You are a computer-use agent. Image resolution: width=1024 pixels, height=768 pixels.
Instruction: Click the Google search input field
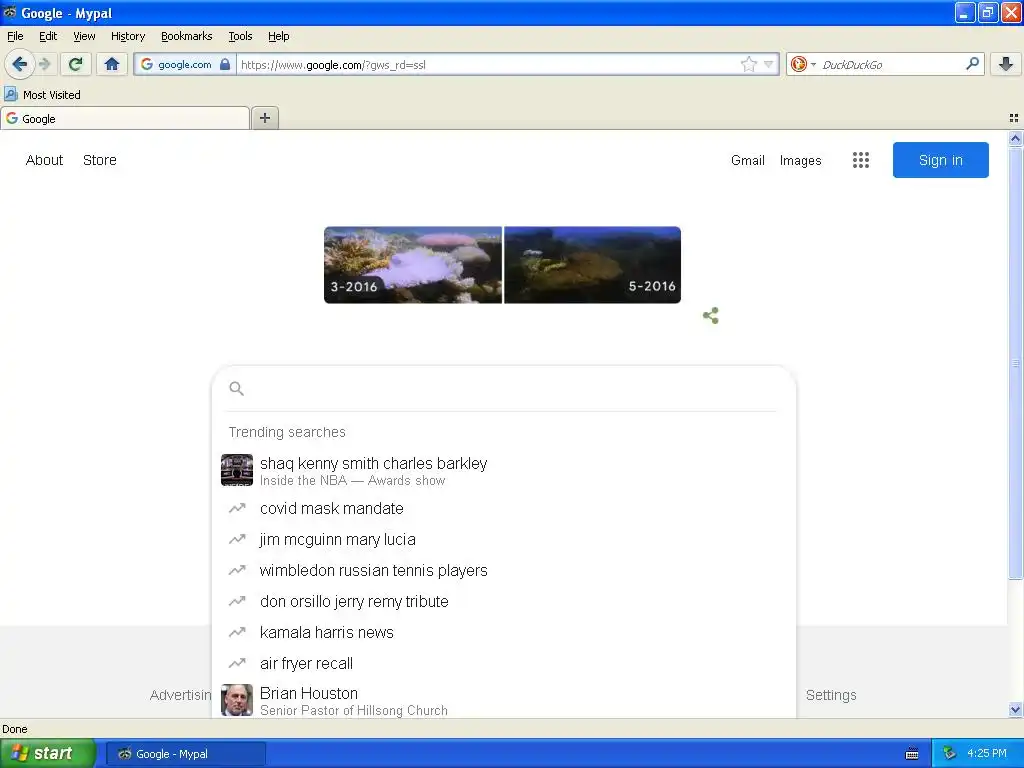[503, 389]
